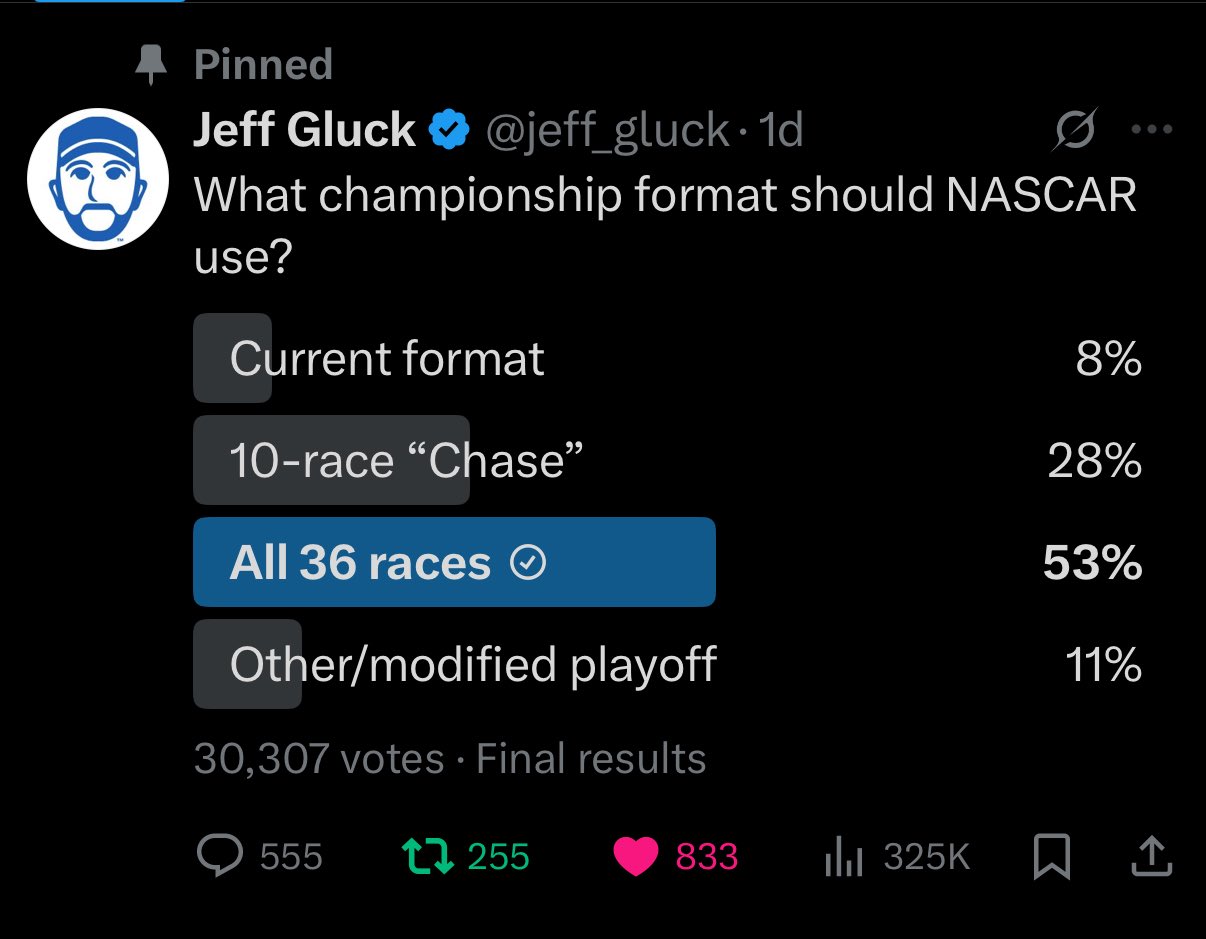Click the 30,307 votes count
Screen dimensions: 1206x939
pyautogui.click(x=318, y=758)
